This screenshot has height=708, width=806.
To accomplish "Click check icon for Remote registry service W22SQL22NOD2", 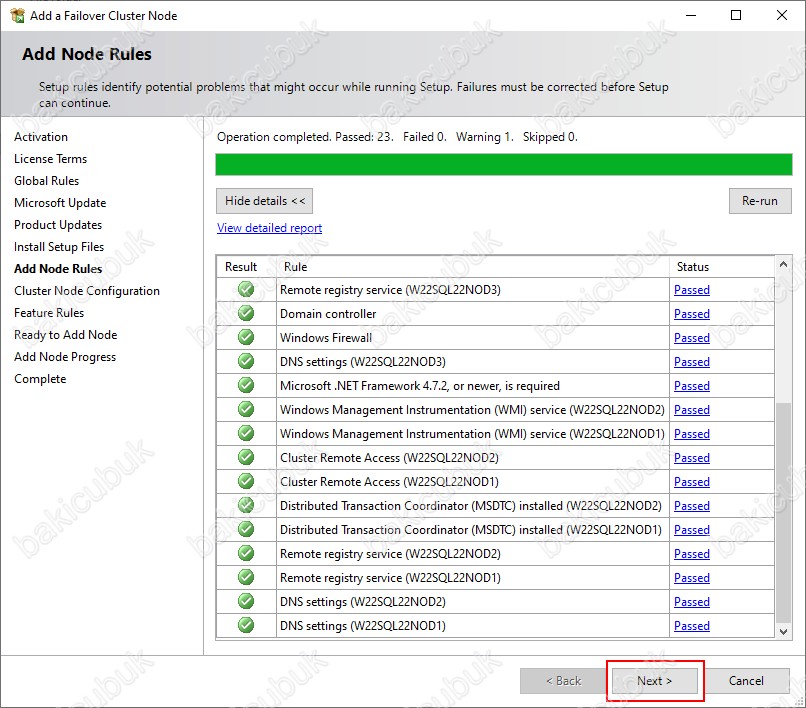I will (246, 553).
